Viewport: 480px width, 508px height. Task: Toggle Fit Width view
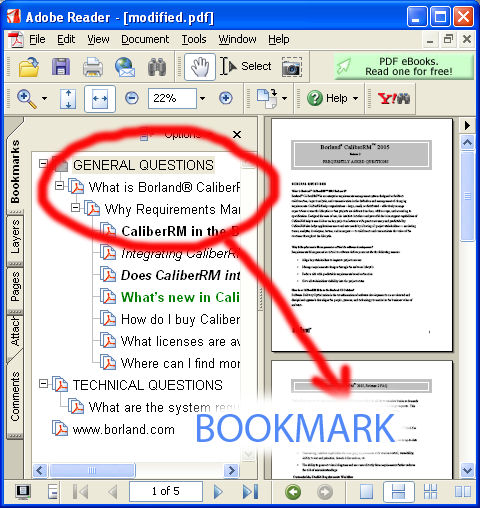coord(100,99)
